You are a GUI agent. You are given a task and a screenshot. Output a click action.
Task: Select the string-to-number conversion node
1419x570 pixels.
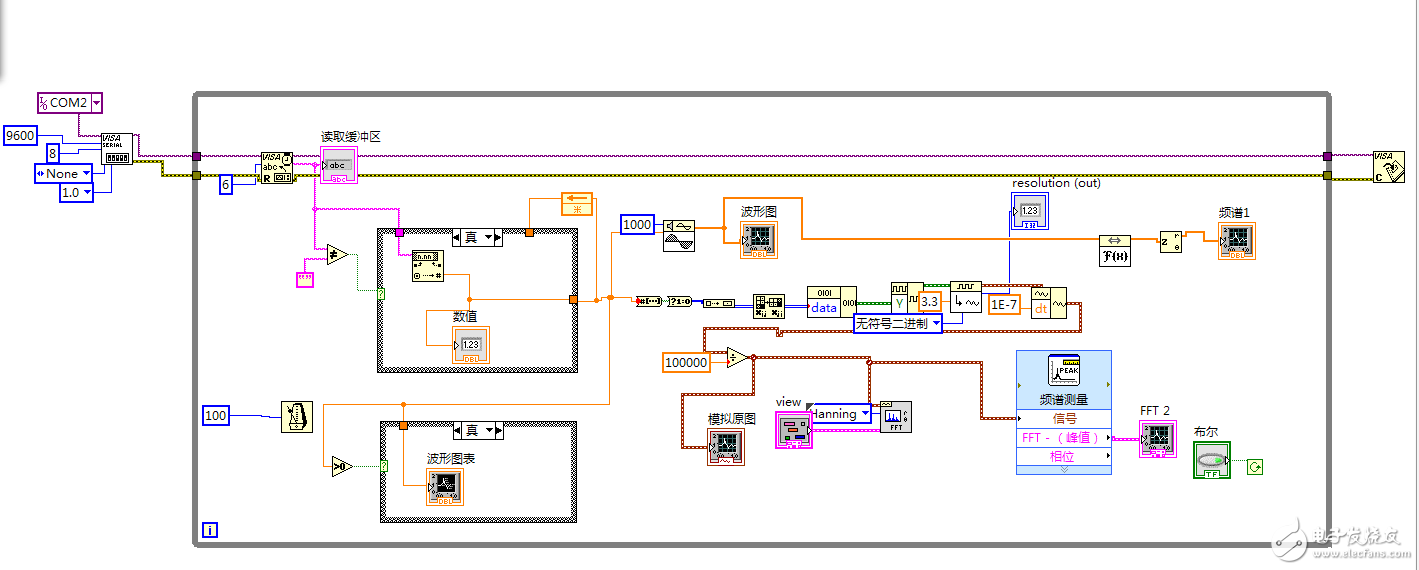pyautogui.click(x=428, y=266)
